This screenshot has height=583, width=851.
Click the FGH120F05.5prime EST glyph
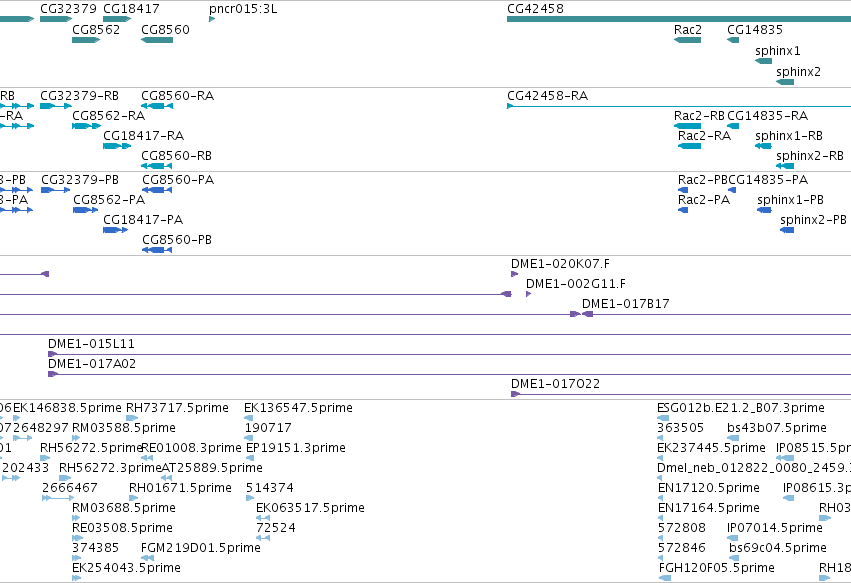tap(665, 578)
